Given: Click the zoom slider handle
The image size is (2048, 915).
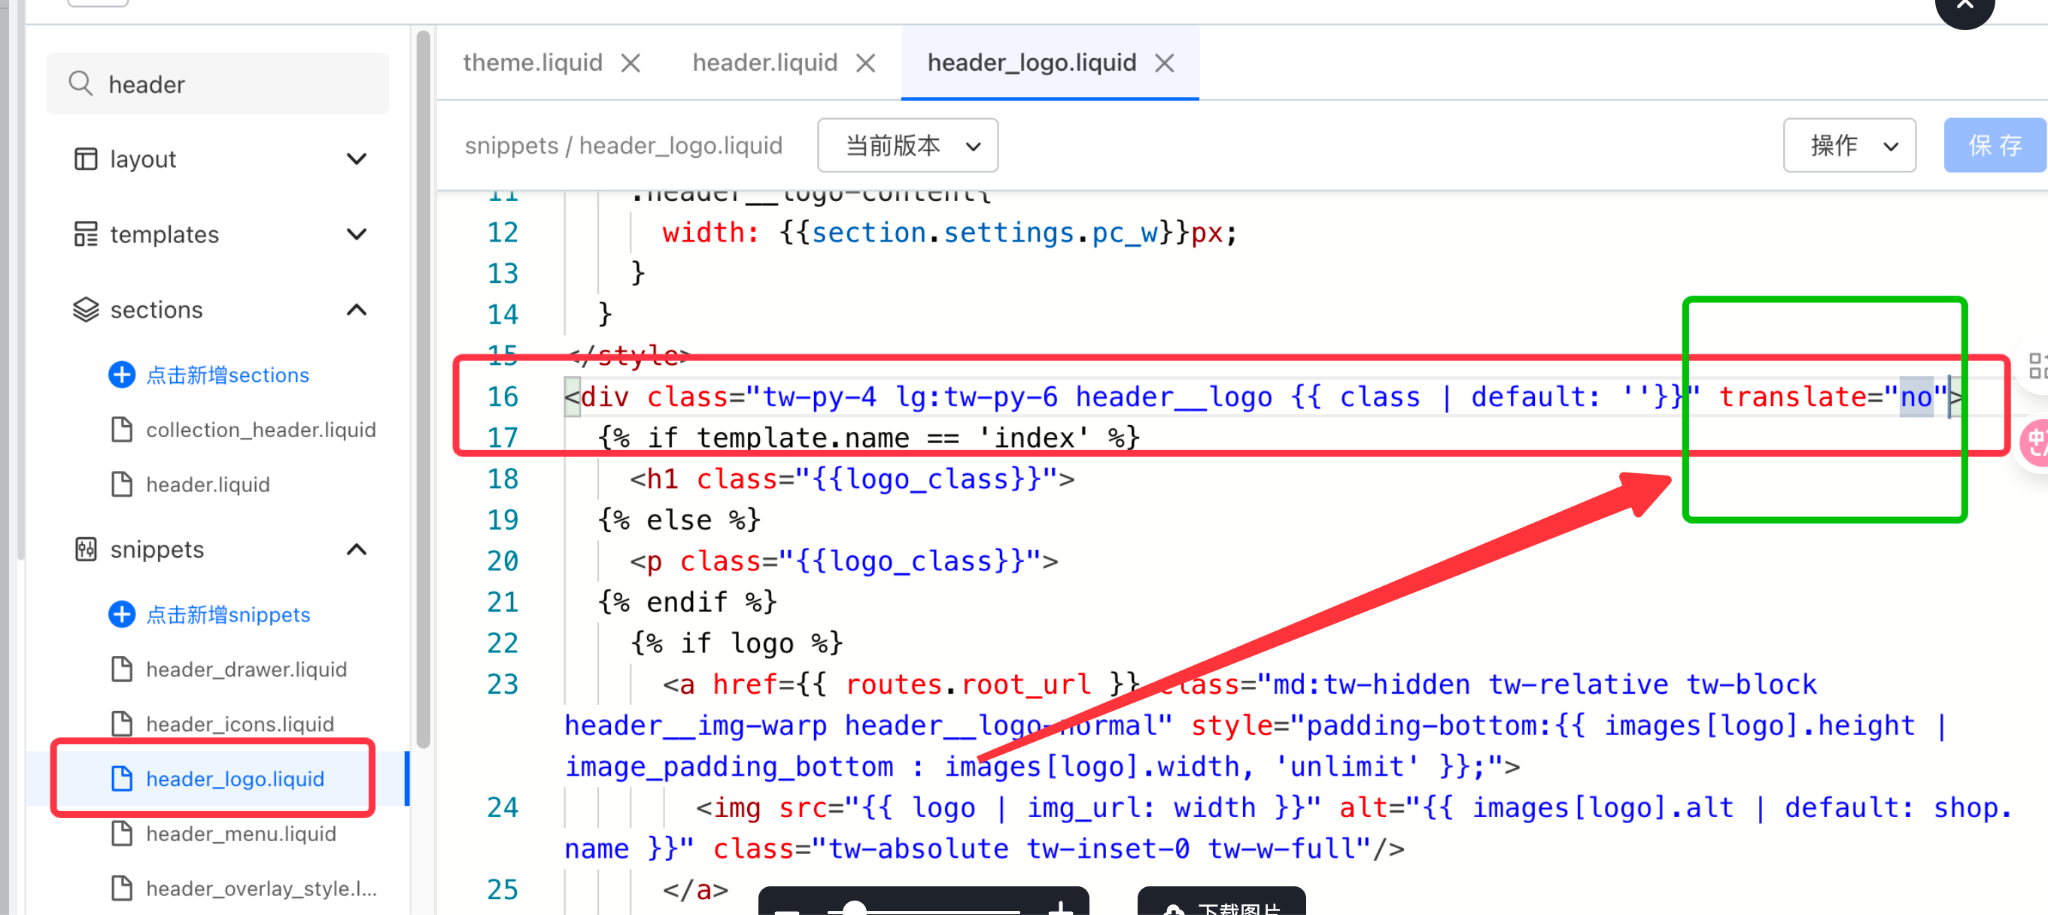Looking at the screenshot, I should coord(853,909).
